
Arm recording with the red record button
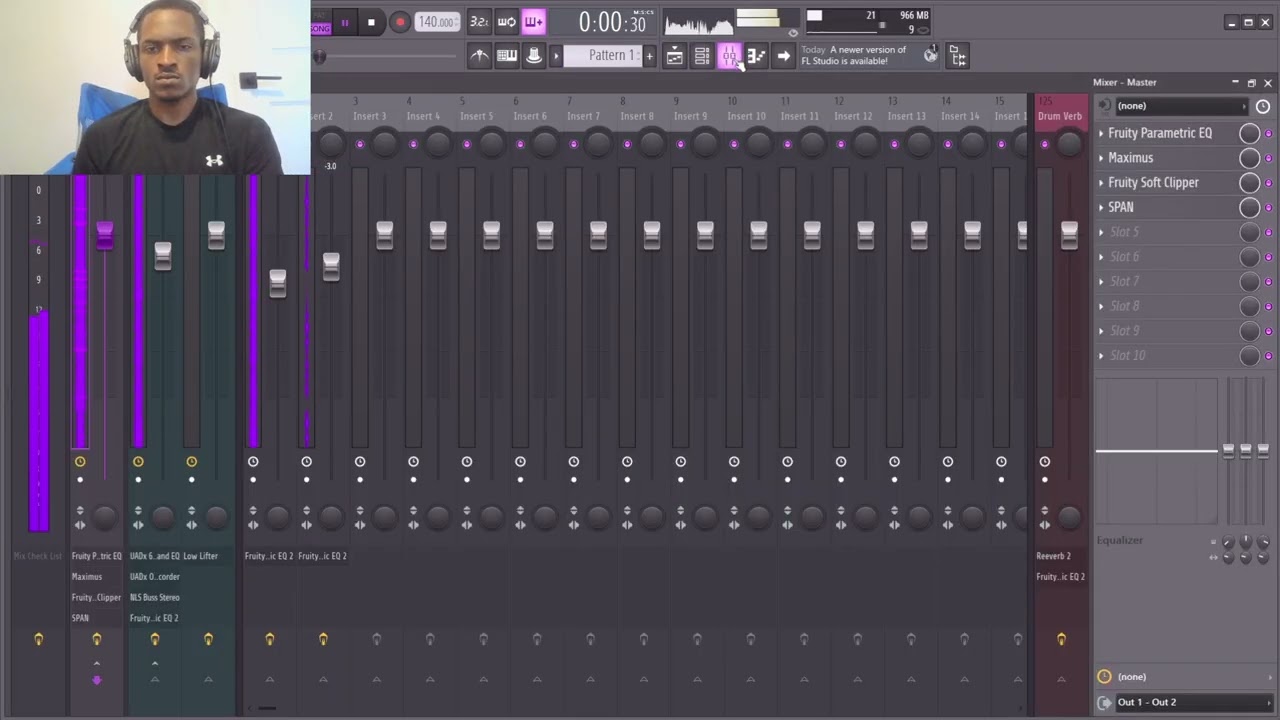[399, 22]
